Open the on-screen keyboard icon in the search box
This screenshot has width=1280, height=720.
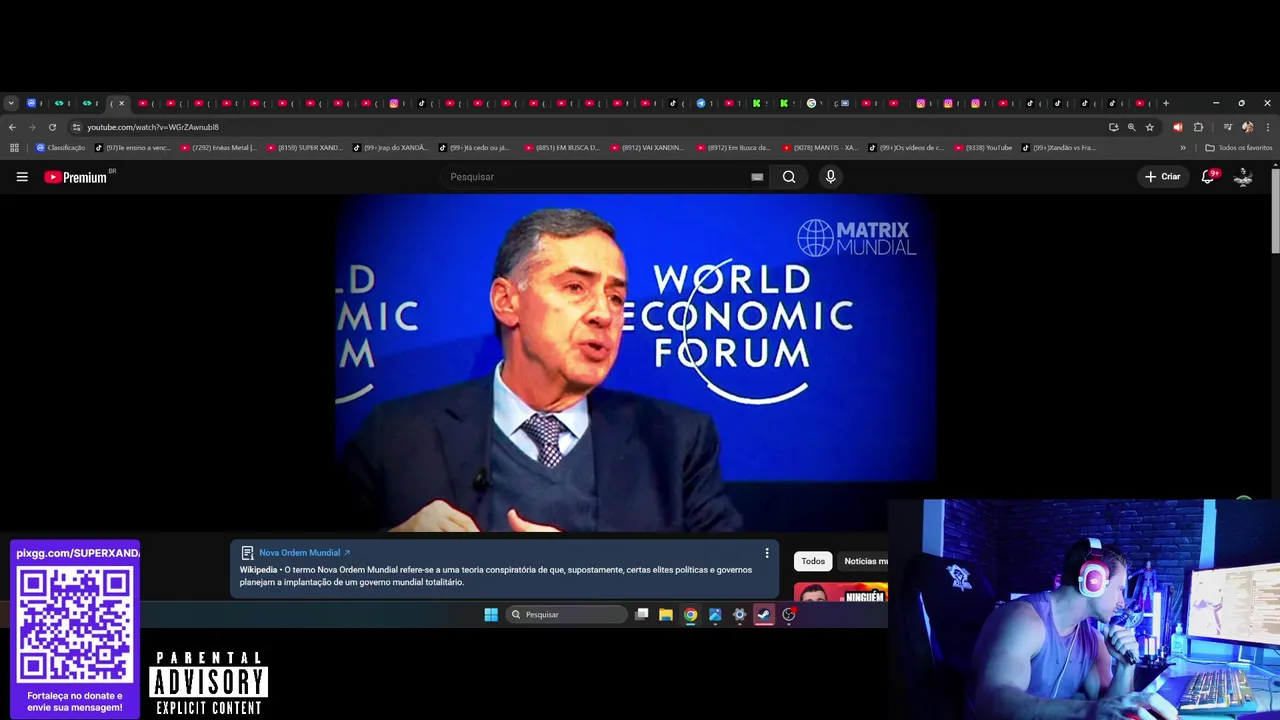(x=757, y=177)
